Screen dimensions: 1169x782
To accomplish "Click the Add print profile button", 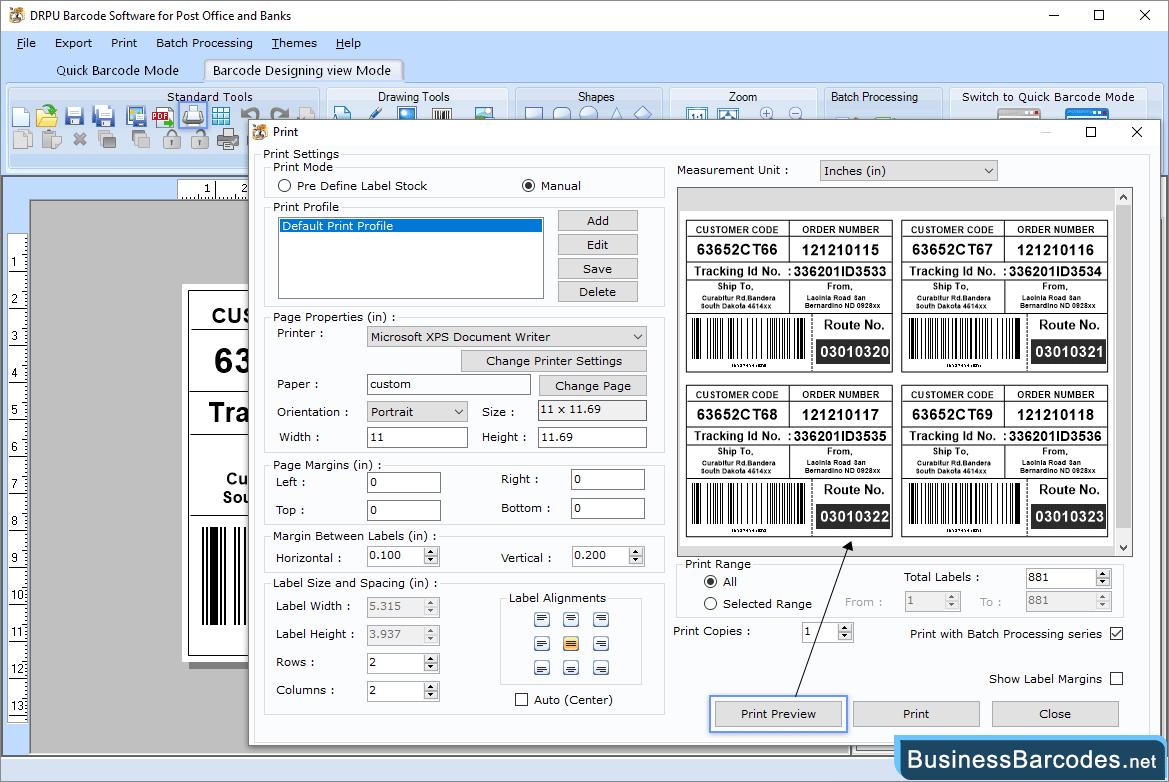I will pyautogui.click(x=598, y=221).
